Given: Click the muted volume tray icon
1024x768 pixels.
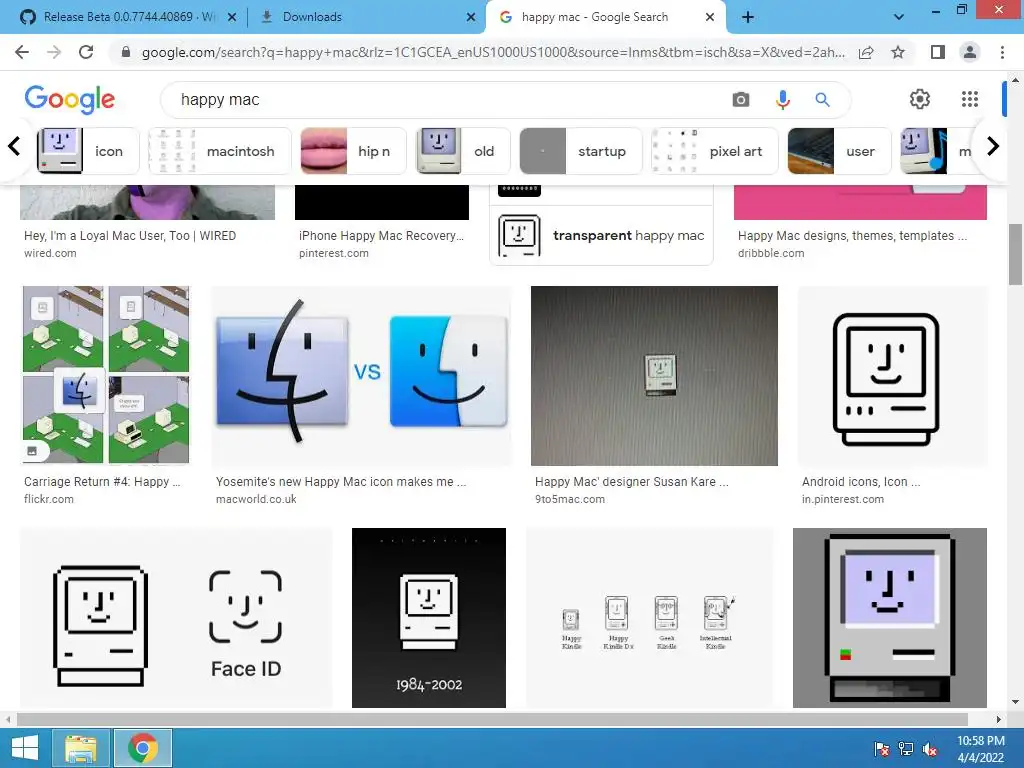Looking at the screenshot, I should pos(930,748).
